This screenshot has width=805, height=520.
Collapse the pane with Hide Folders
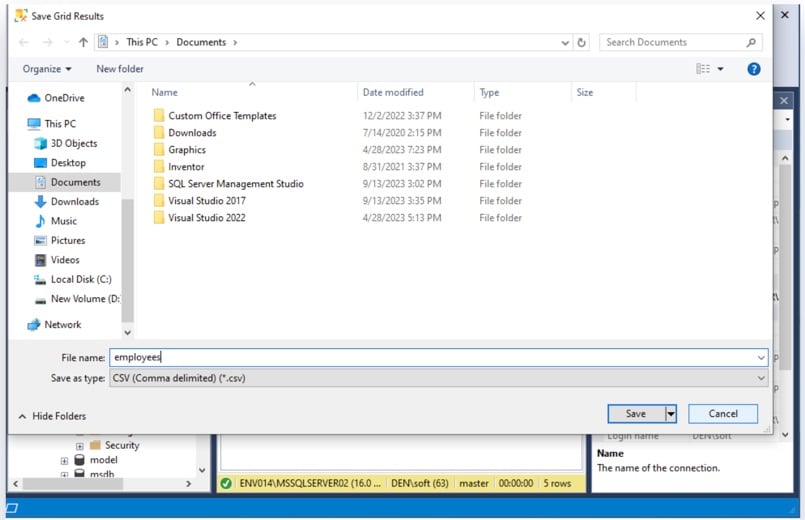pos(52,416)
